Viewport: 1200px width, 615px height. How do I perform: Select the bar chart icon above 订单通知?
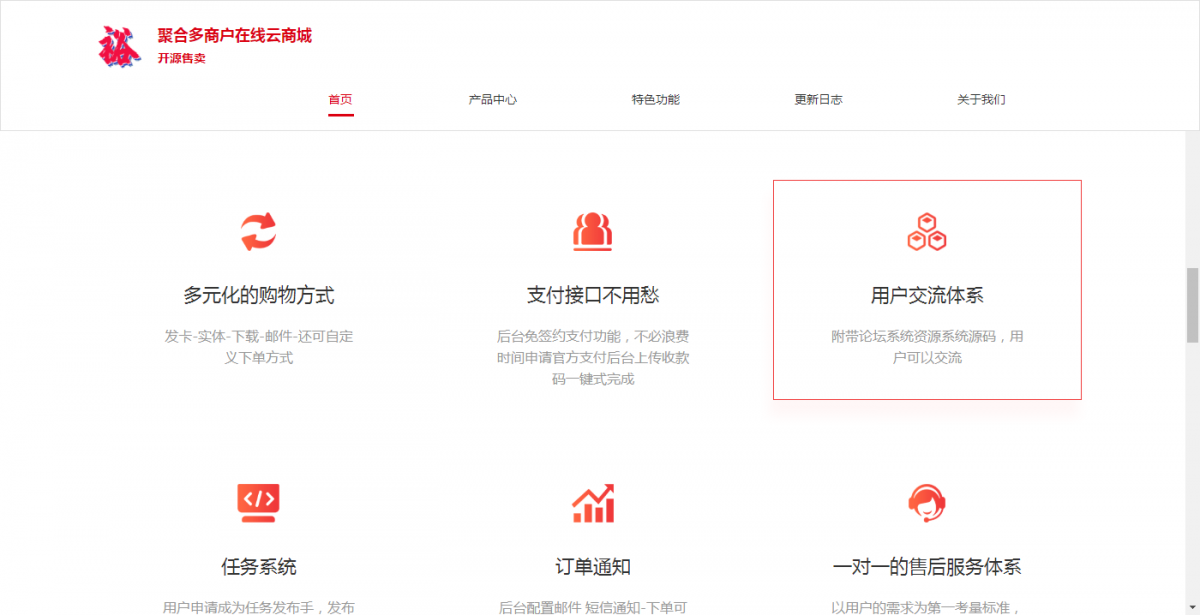click(x=592, y=503)
